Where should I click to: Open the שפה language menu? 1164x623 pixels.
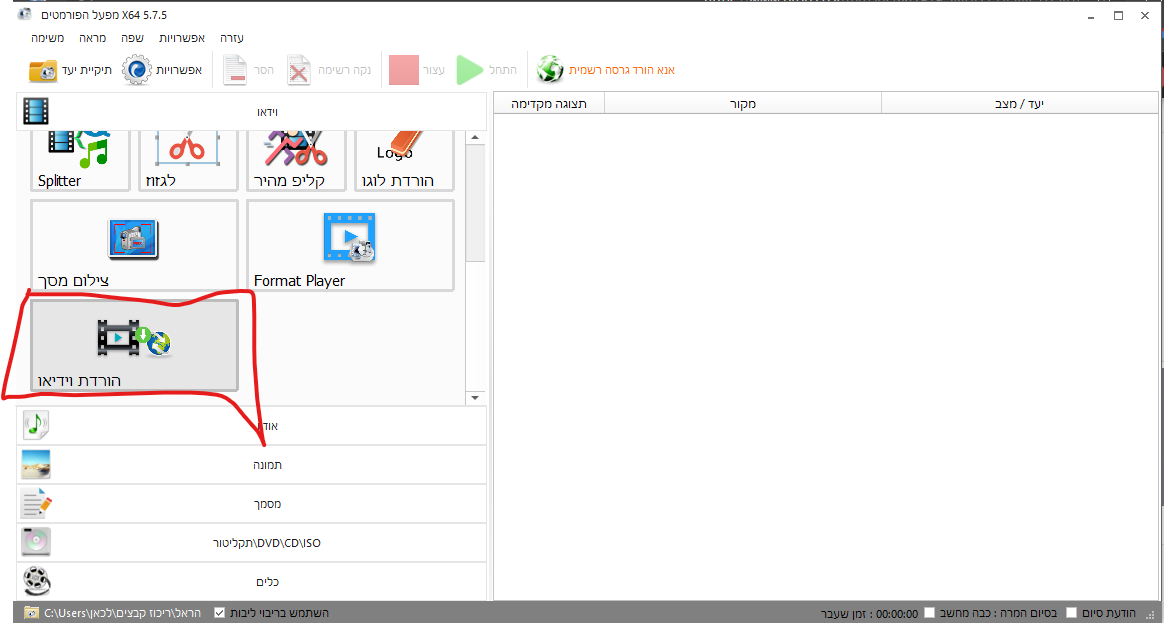pos(133,38)
